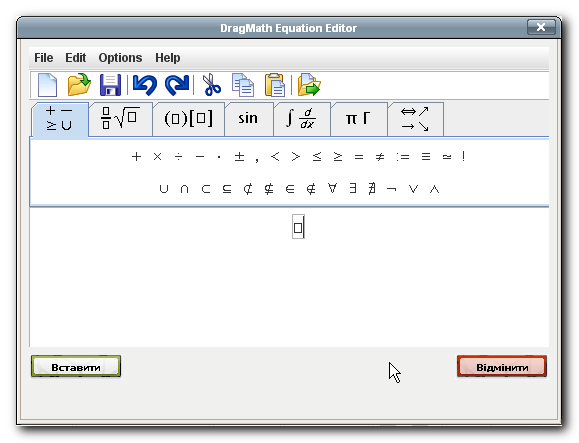
Task: Insert the plus-minus symbol
Action: pos(239,157)
